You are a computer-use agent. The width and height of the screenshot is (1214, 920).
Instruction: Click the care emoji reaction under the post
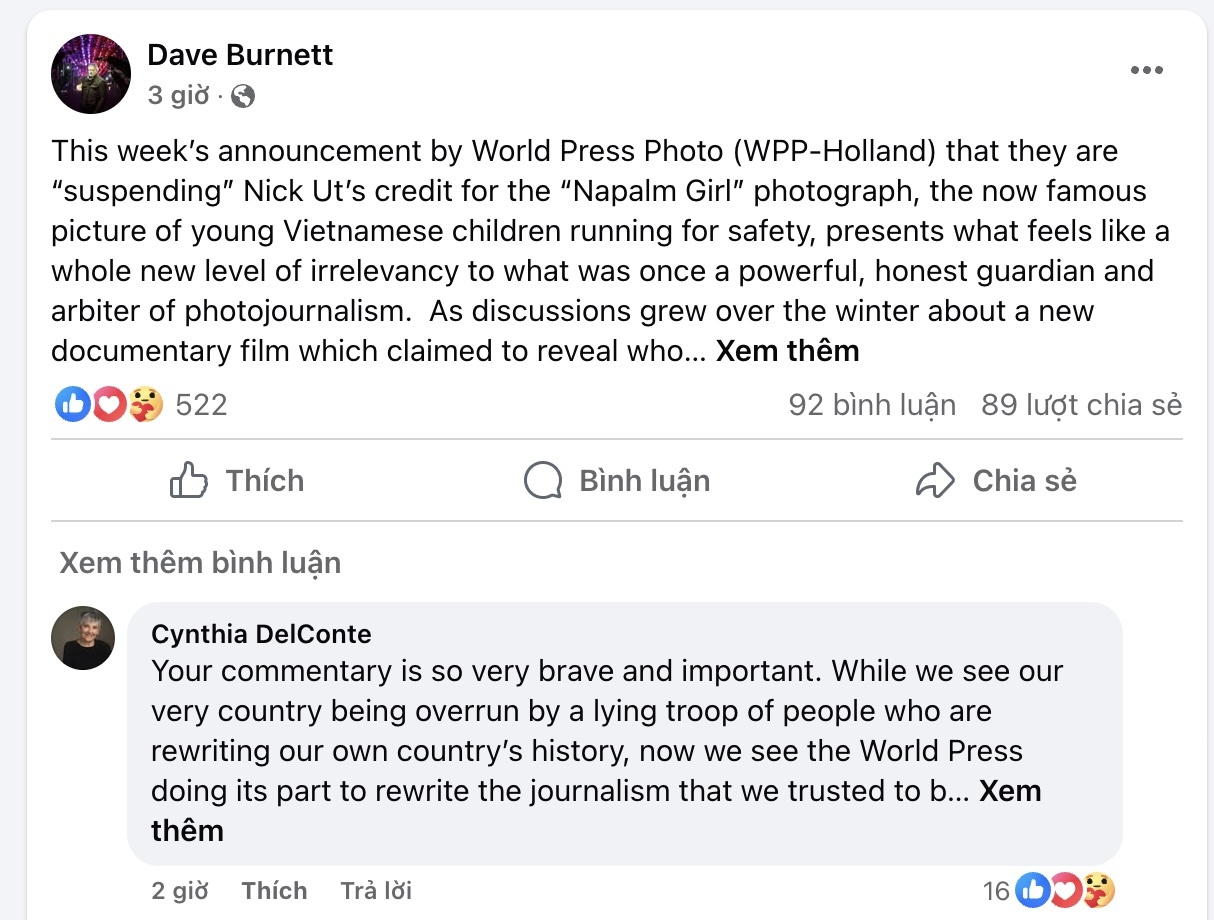point(145,404)
